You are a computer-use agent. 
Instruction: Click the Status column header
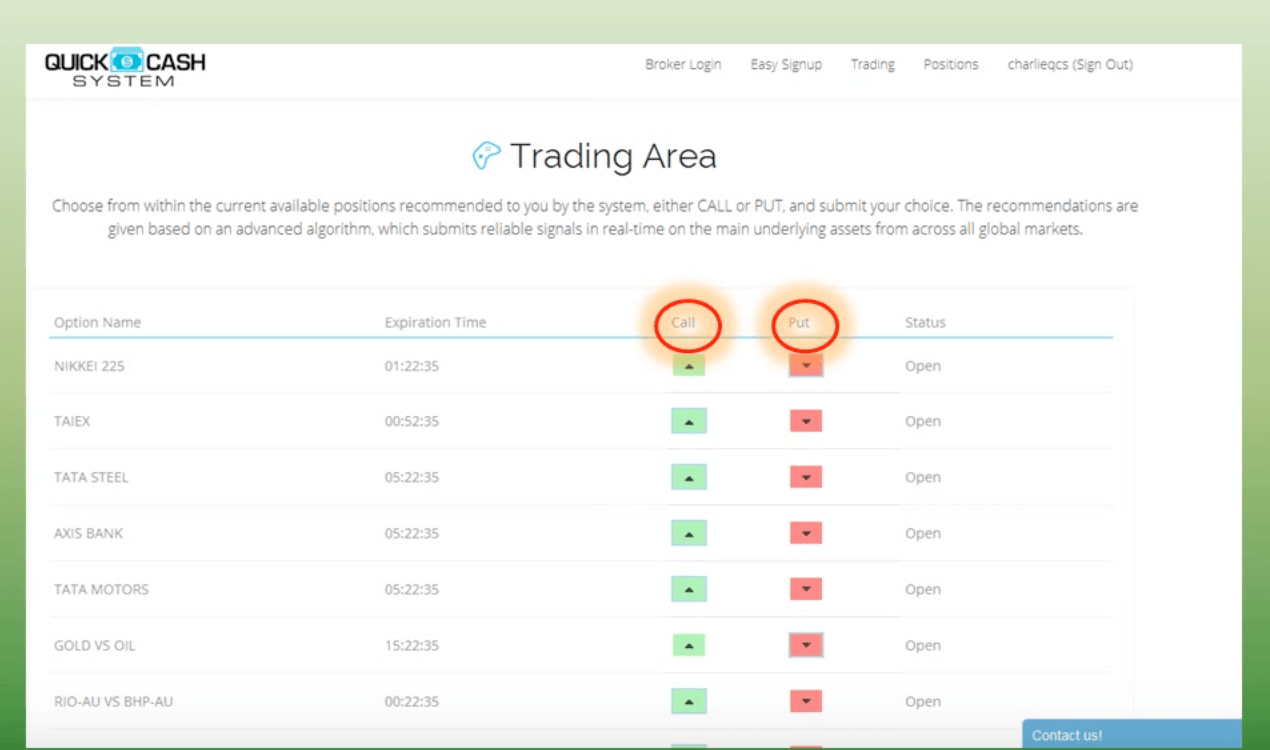click(925, 322)
